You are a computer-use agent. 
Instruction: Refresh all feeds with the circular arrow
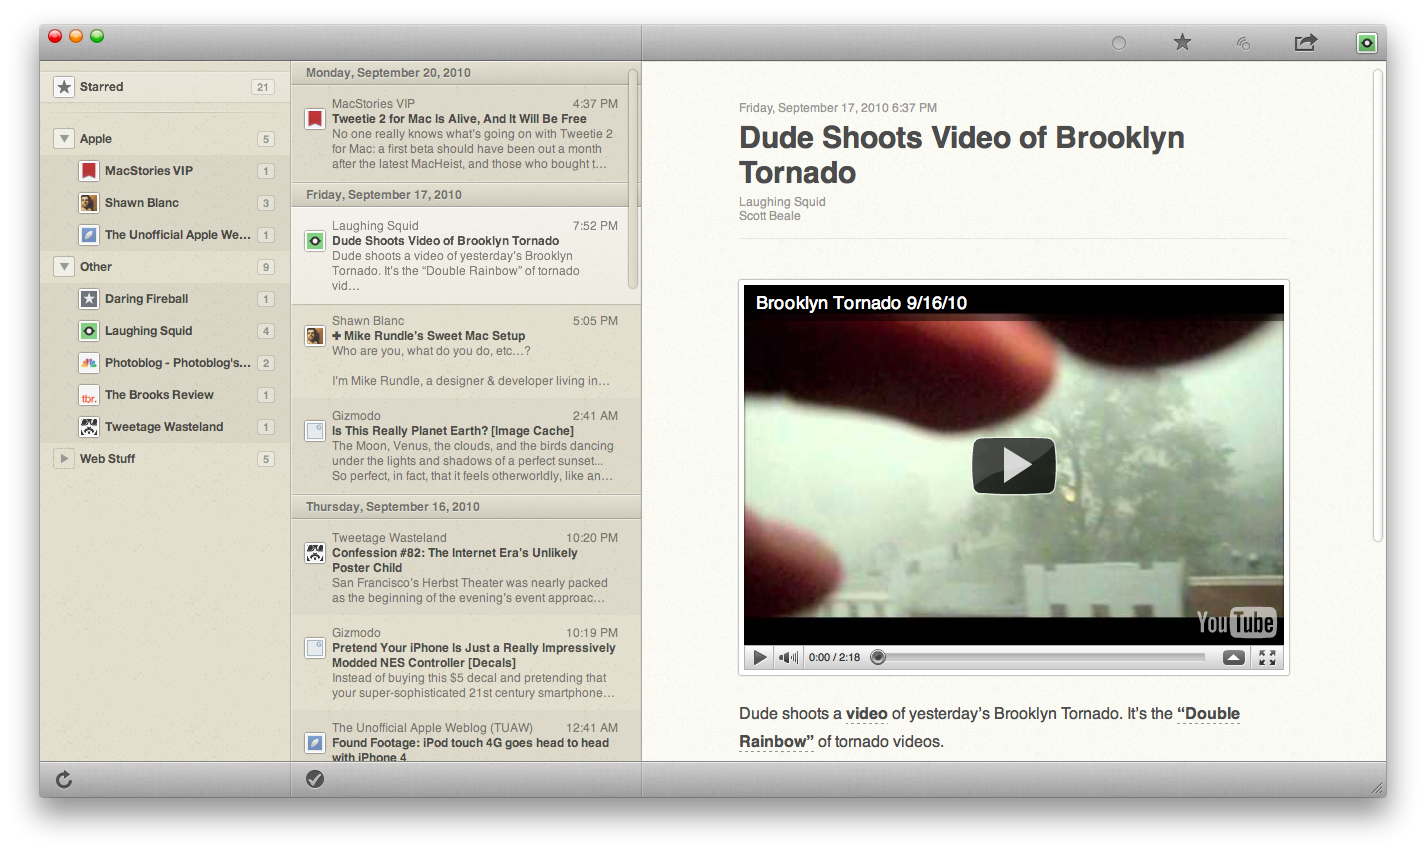(62, 779)
